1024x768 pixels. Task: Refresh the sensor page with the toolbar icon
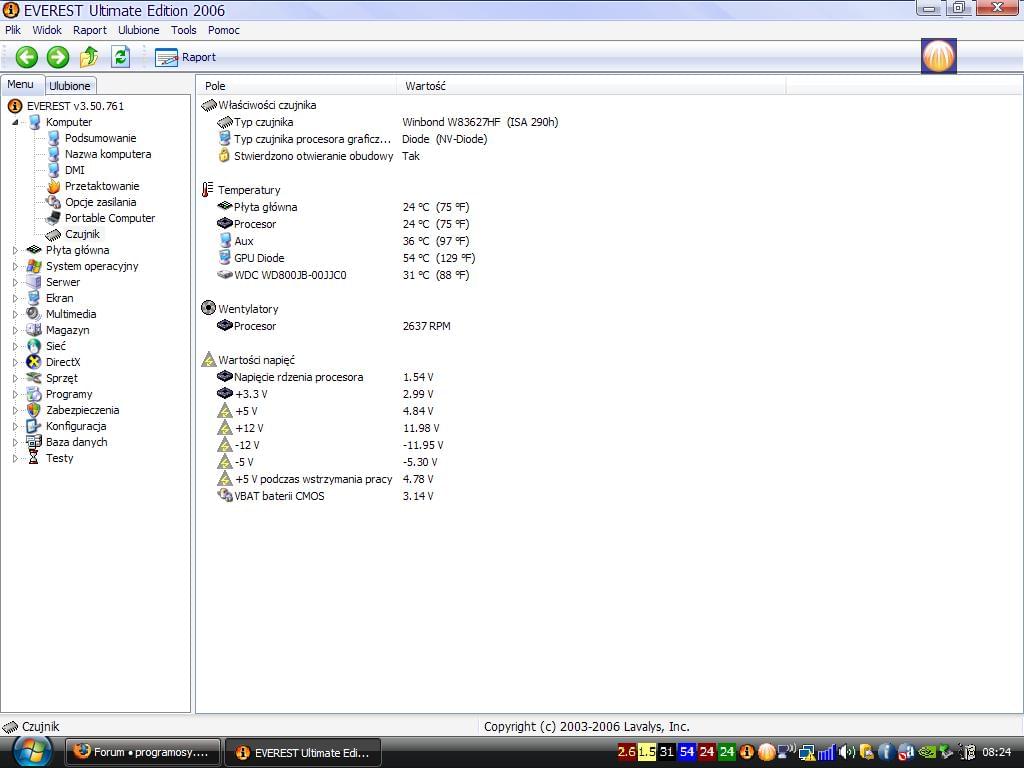121,57
